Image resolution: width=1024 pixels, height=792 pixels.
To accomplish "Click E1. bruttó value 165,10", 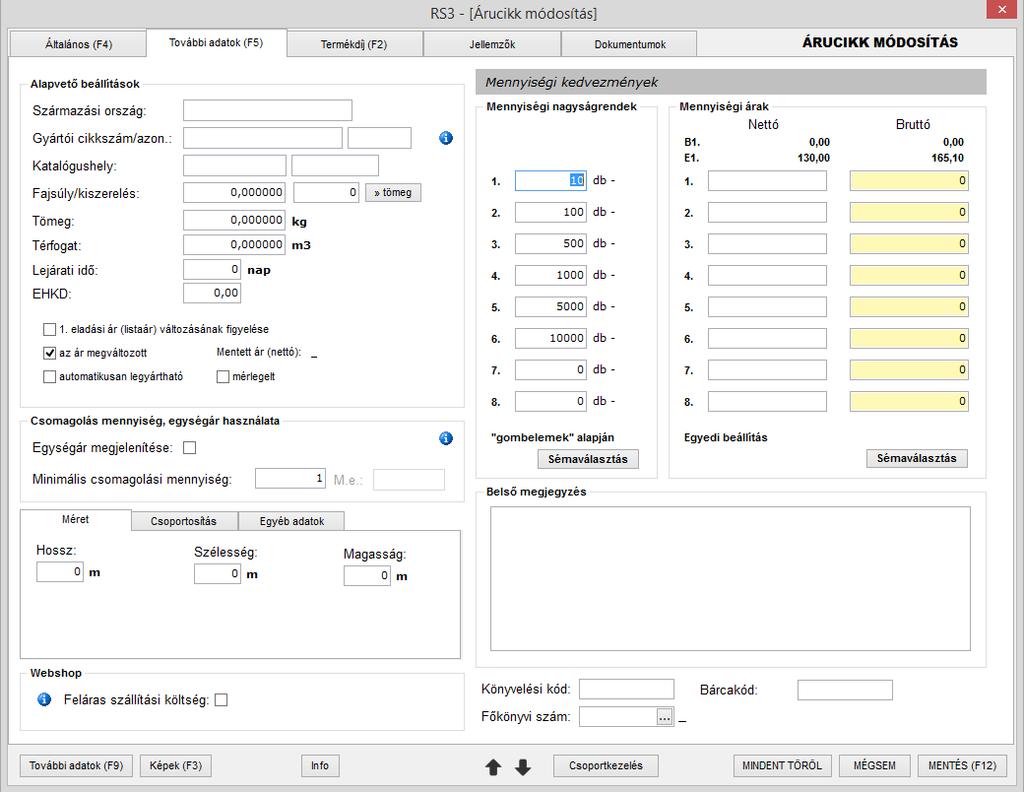I will (x=947, y=158).
